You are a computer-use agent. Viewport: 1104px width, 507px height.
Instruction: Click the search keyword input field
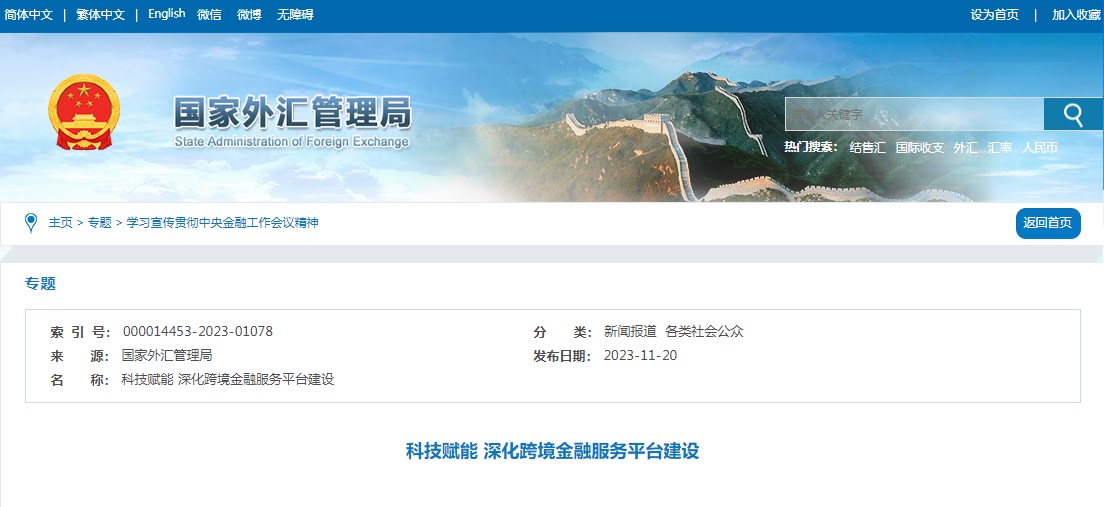(x=914, y=114)
